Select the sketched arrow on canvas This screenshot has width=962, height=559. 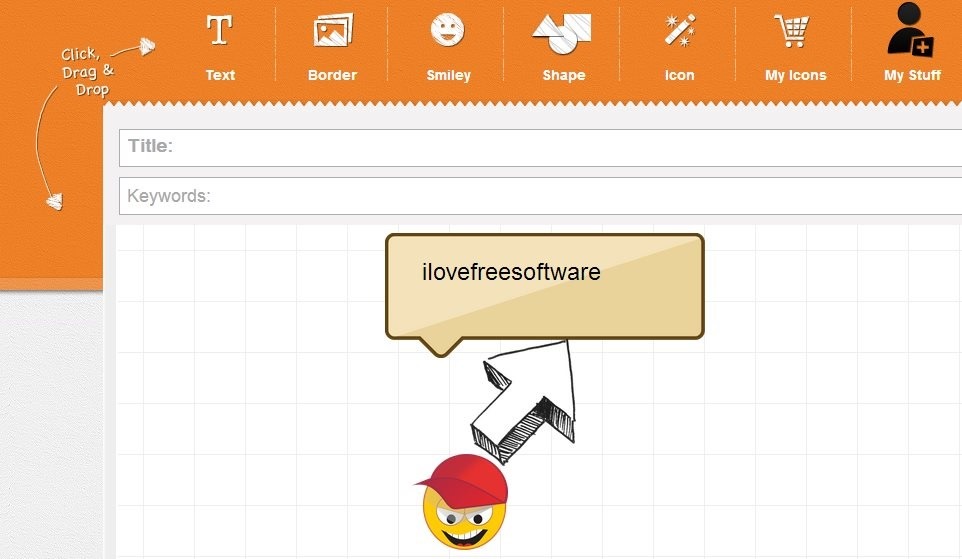(x=523, y=402)
